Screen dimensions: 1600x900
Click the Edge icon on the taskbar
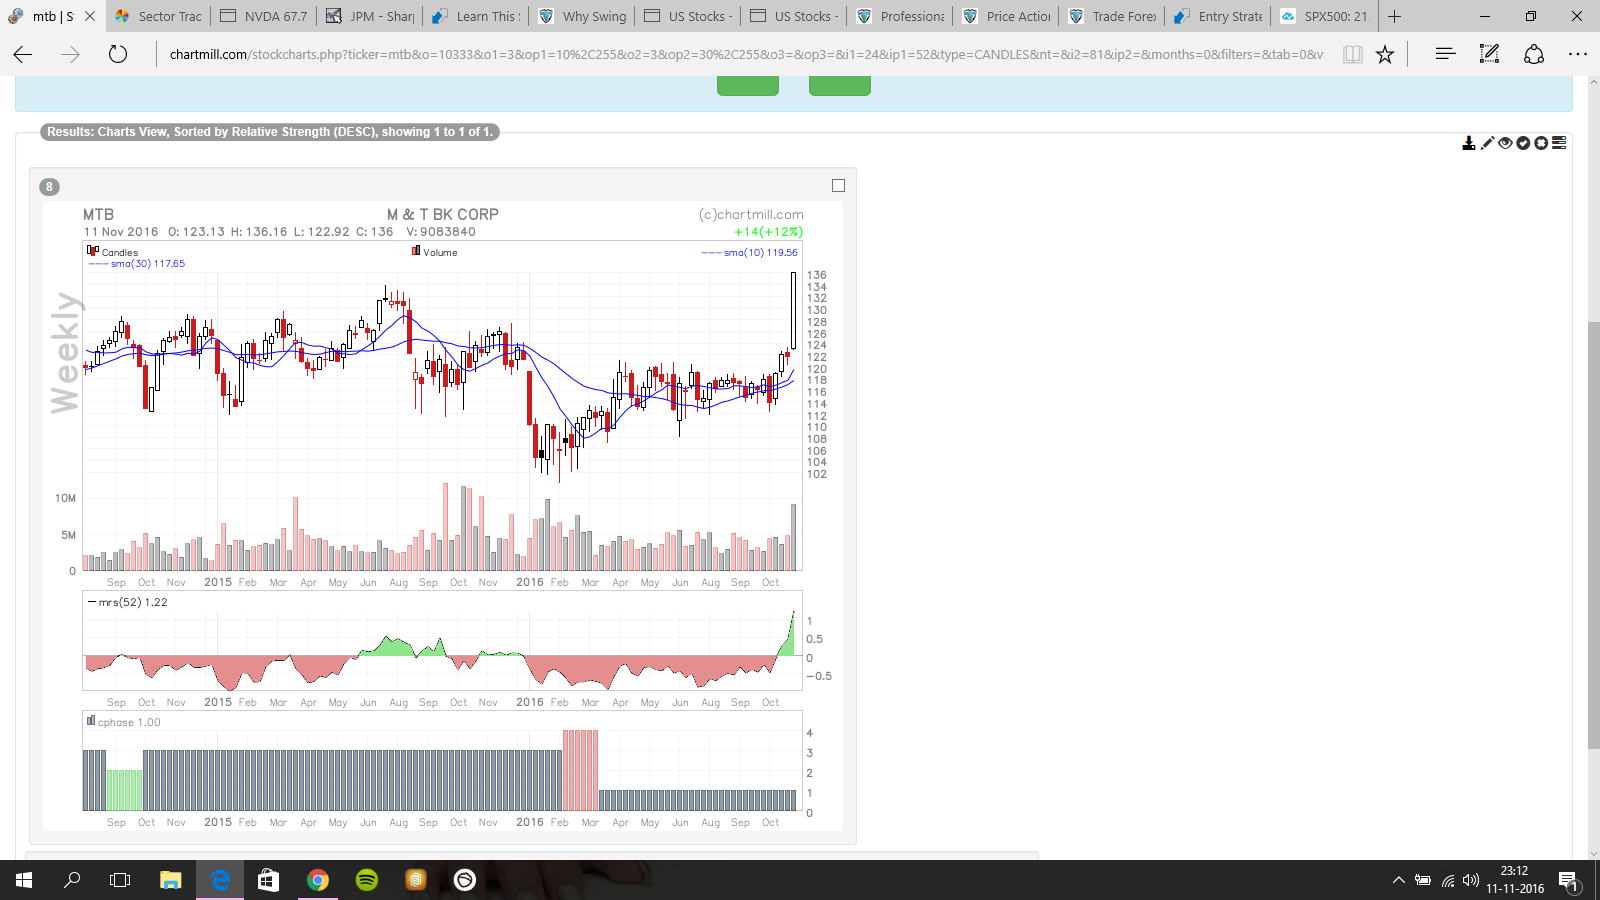click(220, 880)
